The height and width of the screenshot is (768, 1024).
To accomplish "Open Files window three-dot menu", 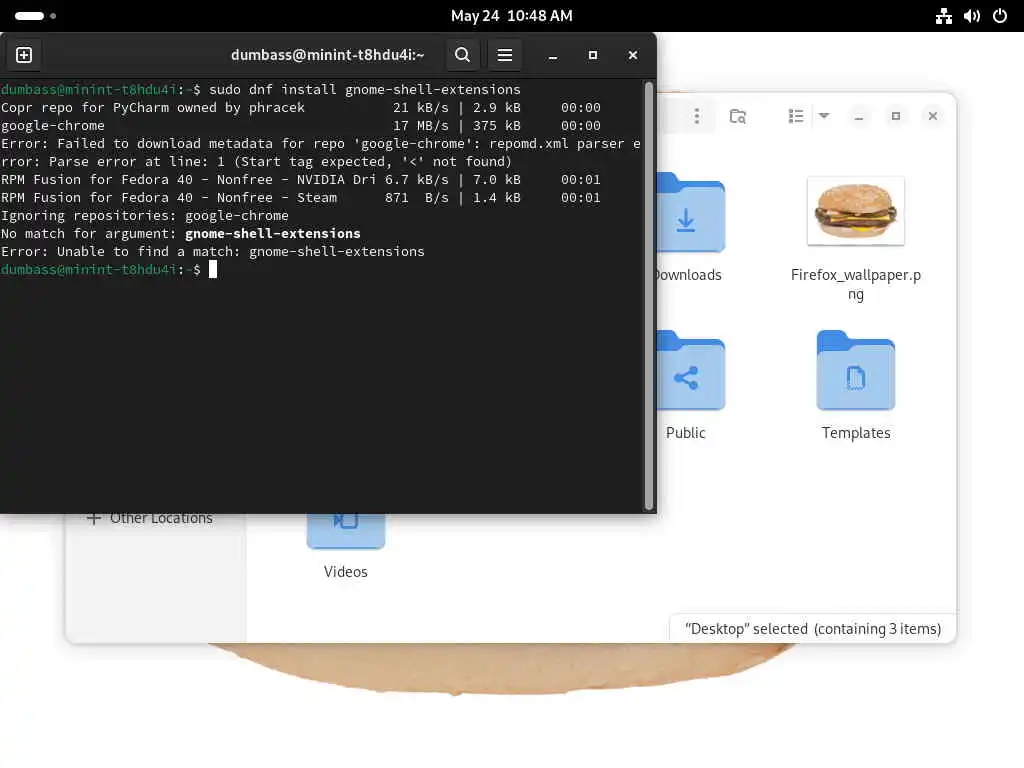I will 697,116.
